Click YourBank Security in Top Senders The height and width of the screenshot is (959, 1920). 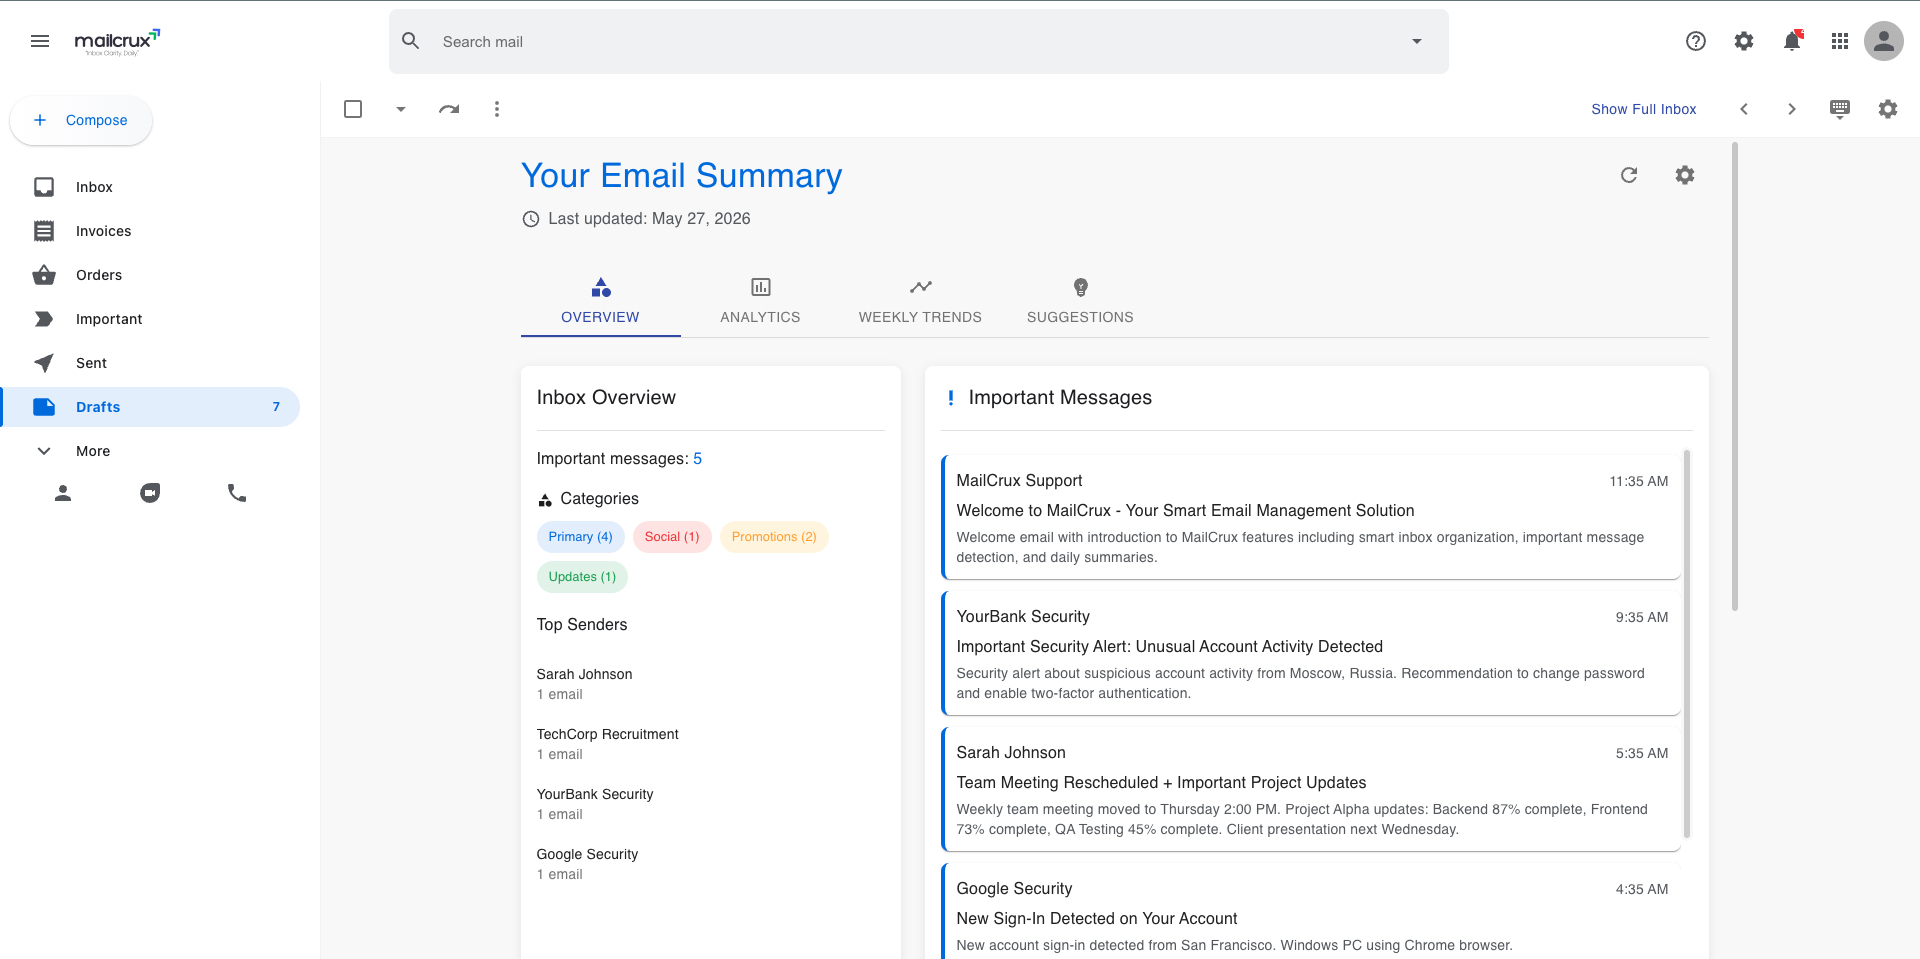(x=595, y=794)
